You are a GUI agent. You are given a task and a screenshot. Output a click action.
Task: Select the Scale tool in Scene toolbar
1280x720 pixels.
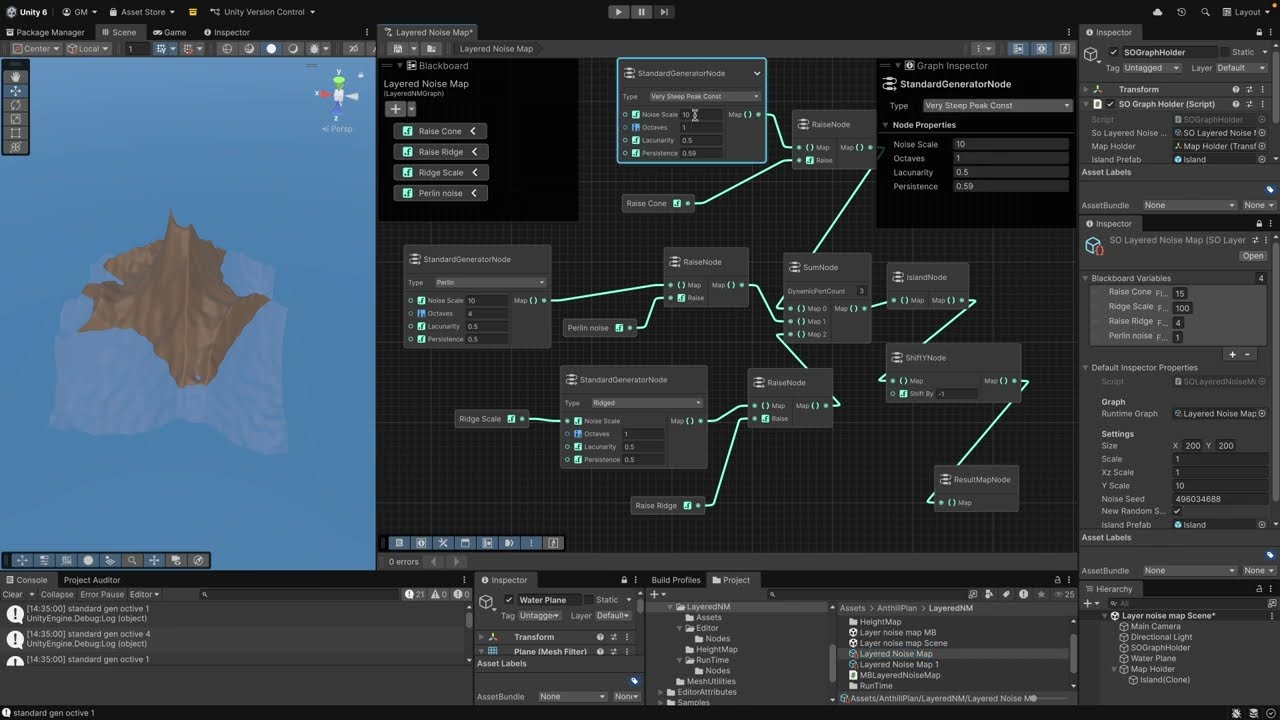(15, 118)
